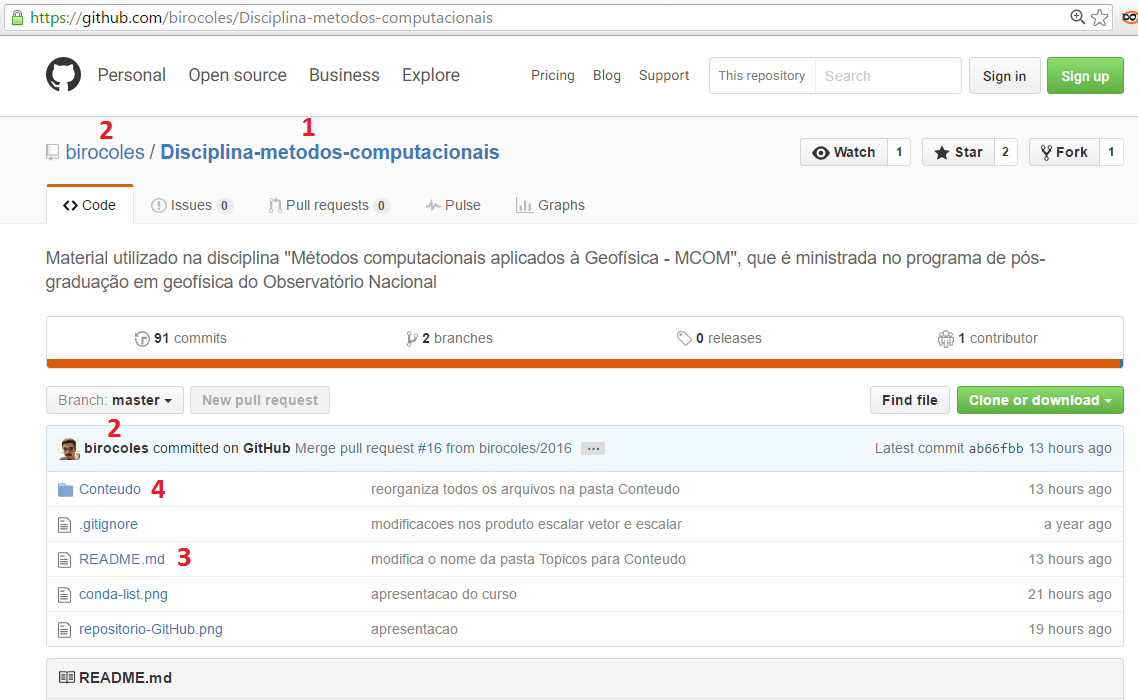Open the Disciplina-metodos-computacionais repository link
The width and height of the screenshot is (1138, 700).
329,152
